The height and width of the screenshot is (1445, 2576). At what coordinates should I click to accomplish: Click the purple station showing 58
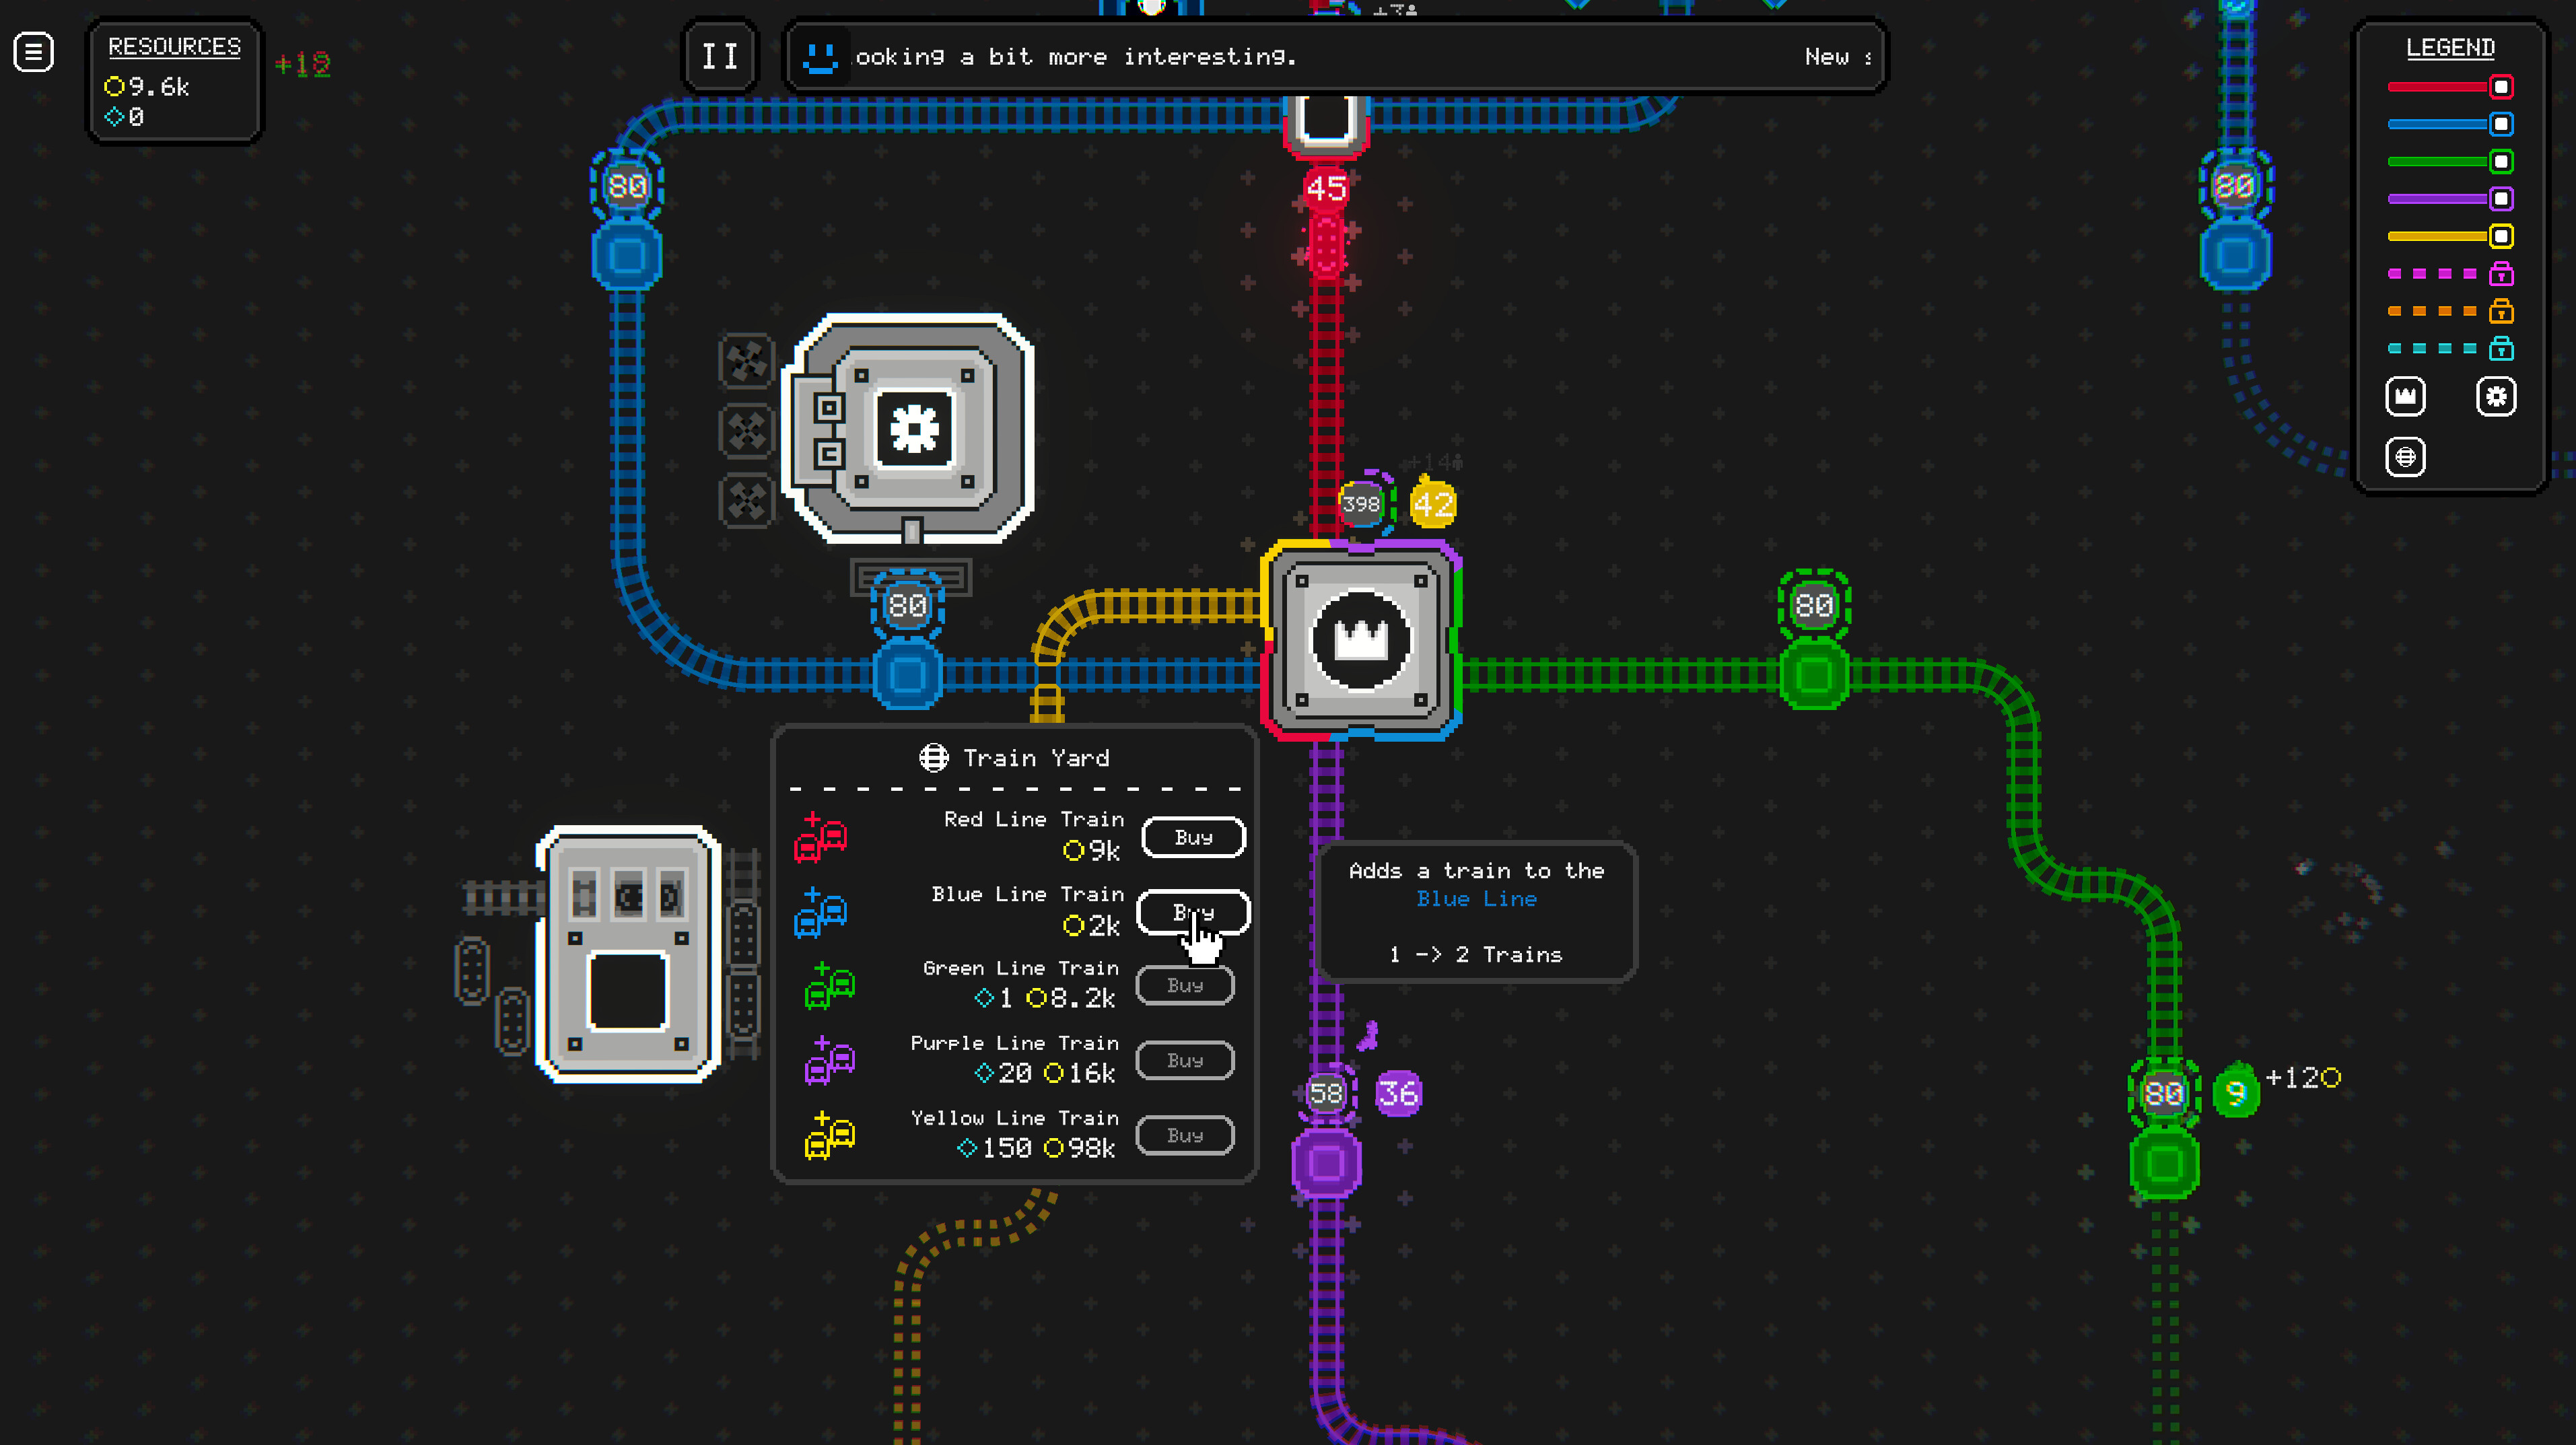1326,1163
